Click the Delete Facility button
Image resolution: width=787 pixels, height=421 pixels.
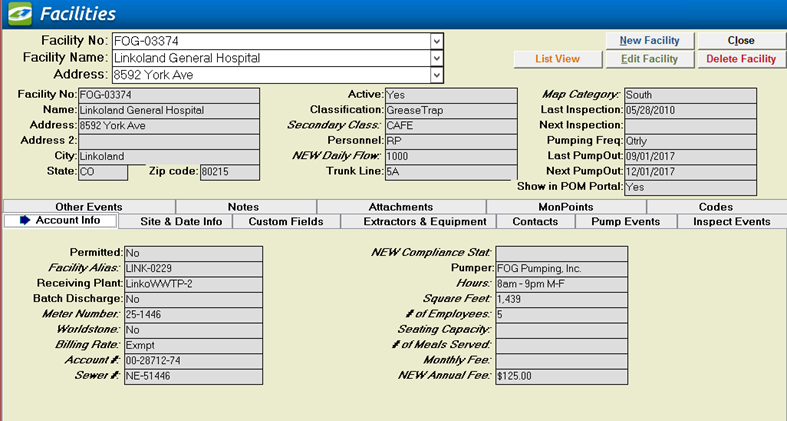click(741, 59)
